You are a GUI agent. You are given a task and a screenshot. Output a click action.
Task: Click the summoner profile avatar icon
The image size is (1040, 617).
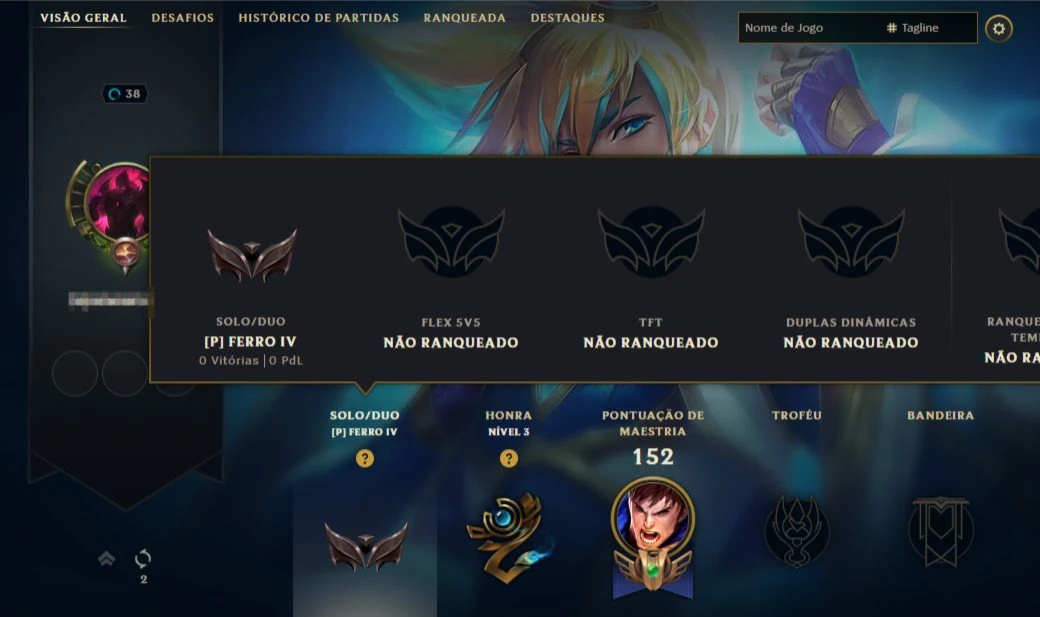point(118,204)
